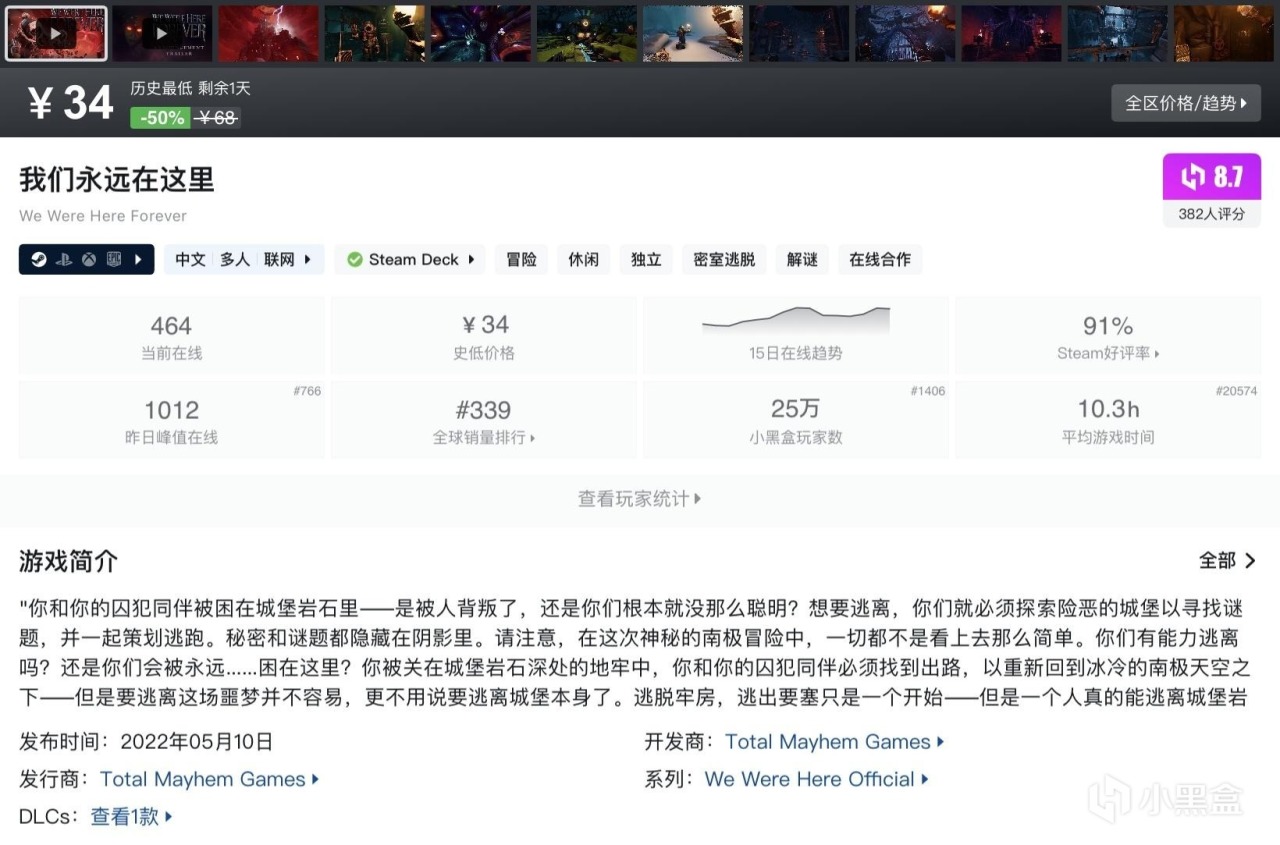Play the first red trailer video thumbnail
The image size is (1280, 845).
[56, 34]
